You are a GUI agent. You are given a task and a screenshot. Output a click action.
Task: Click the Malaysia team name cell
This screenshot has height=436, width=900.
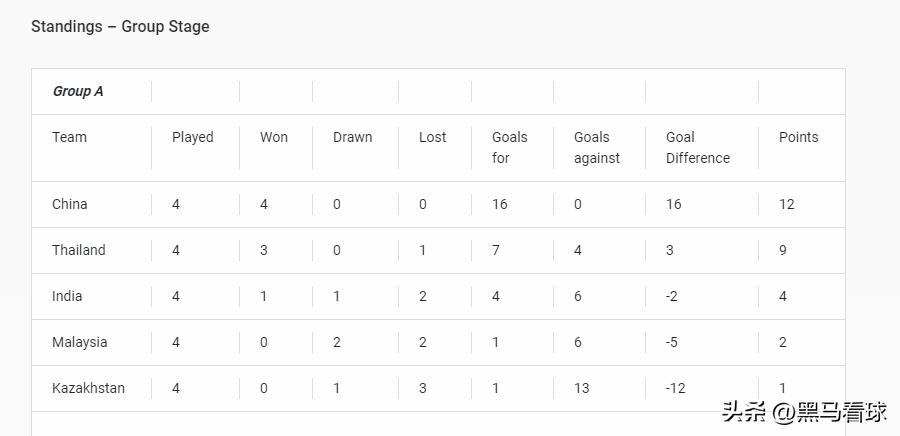79,342
